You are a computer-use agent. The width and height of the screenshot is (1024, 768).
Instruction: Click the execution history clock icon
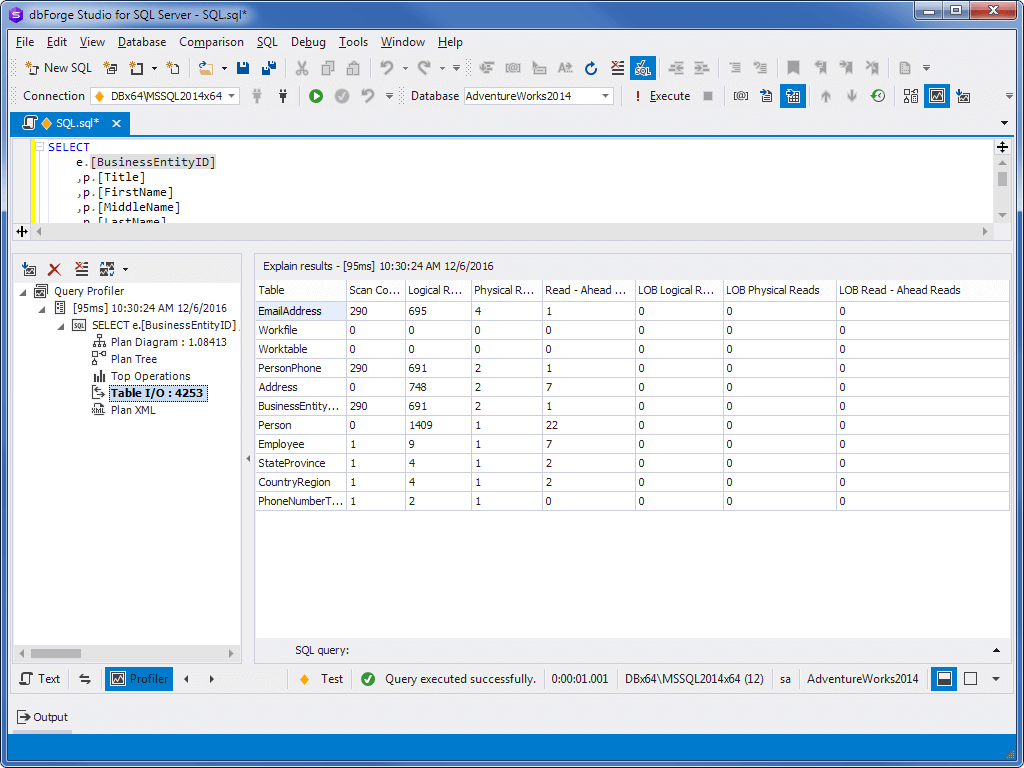tap(878, 96)
